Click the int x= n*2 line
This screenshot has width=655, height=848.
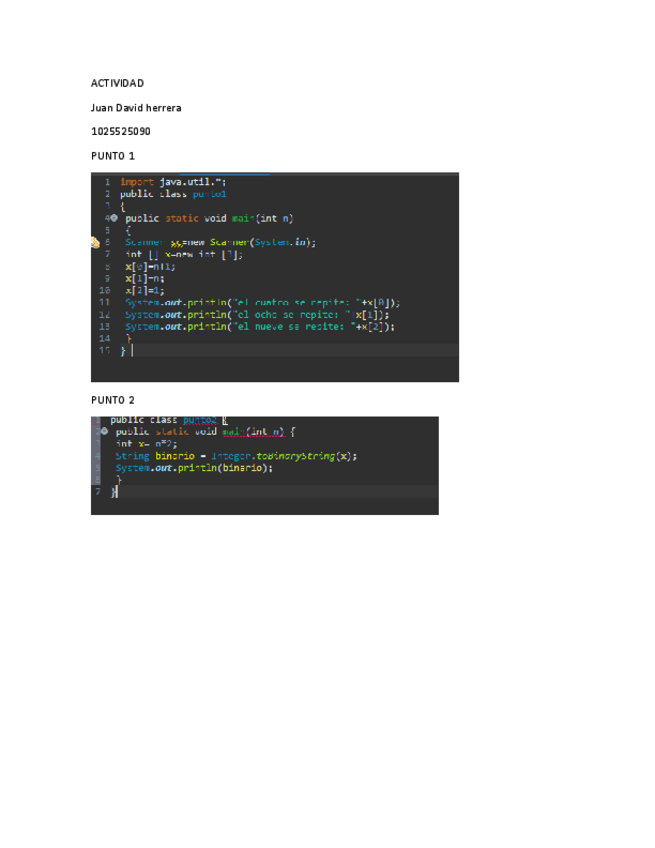[x=146, y=444]
